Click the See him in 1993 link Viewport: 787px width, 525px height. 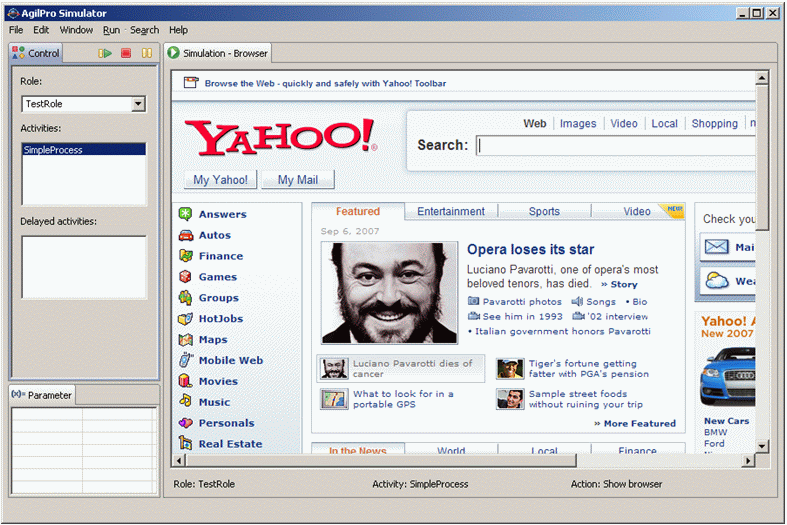[x=522, y=316]
